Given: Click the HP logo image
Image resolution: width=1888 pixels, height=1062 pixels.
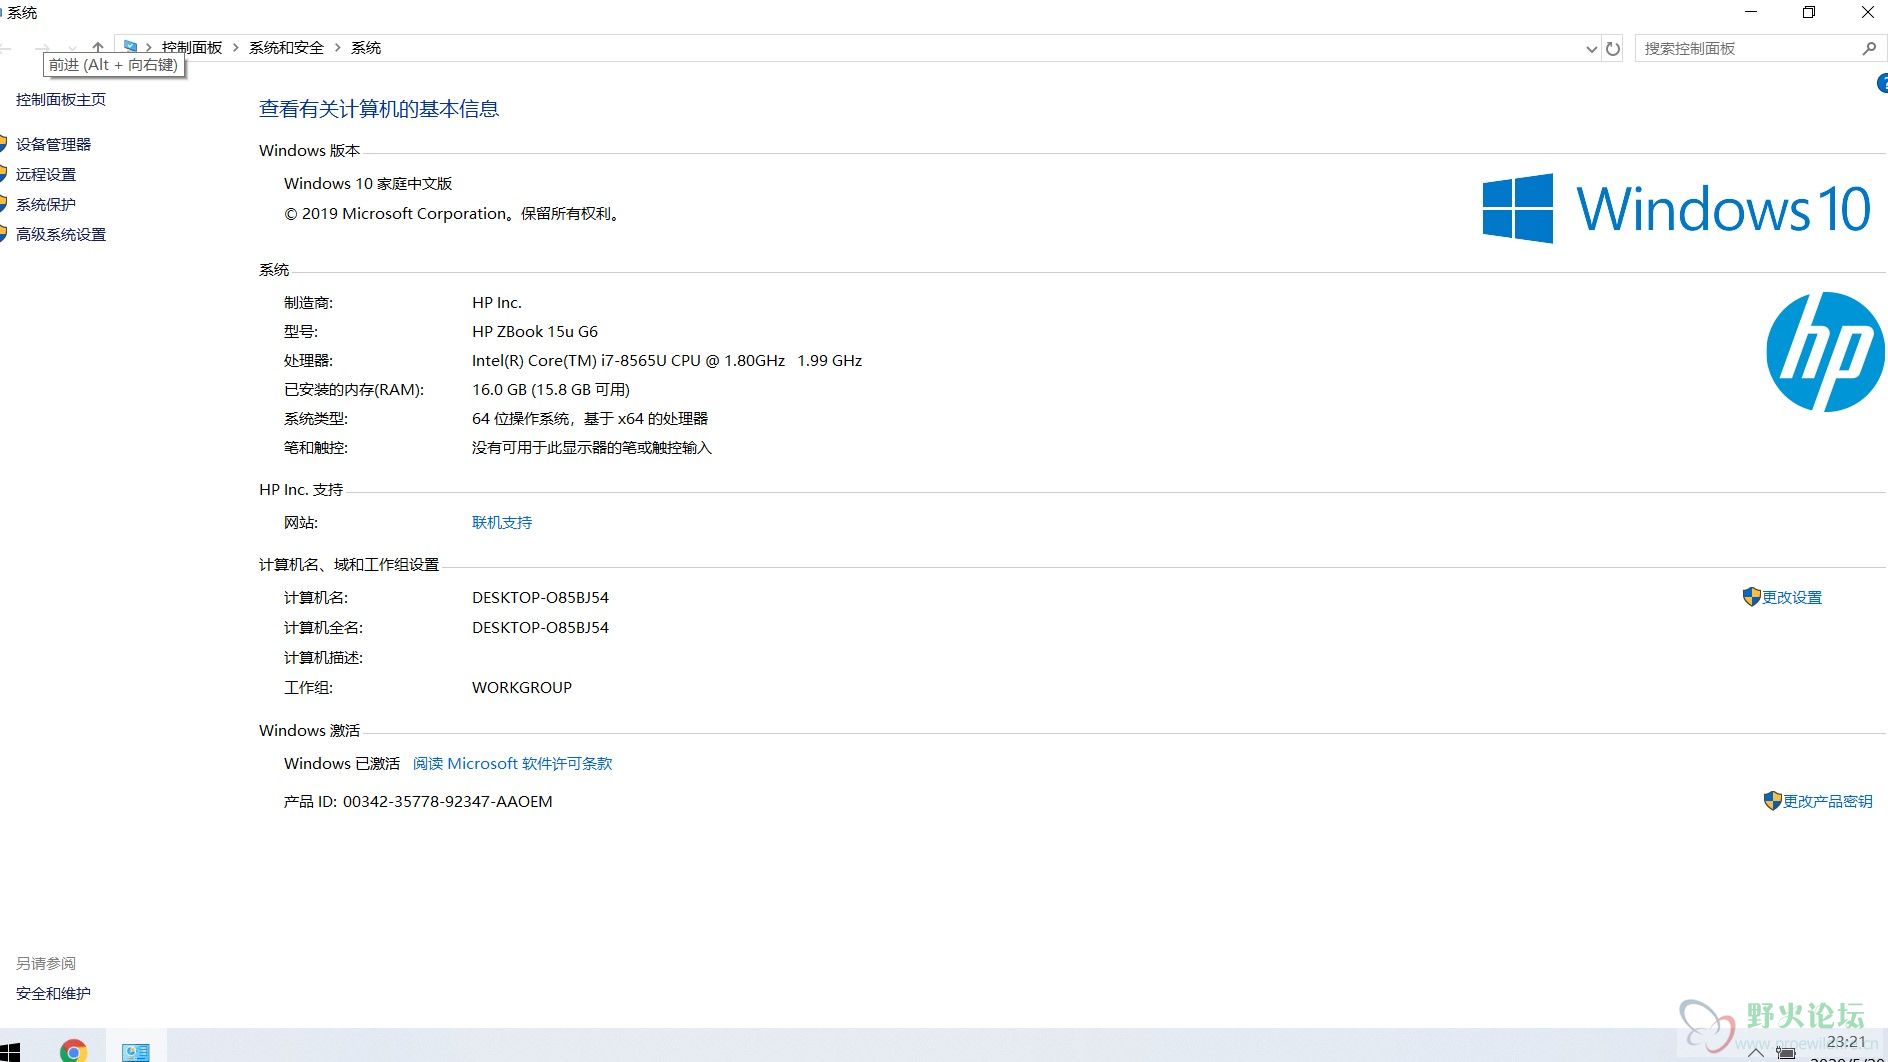Looking at the screenshot, I should 1825,352.
